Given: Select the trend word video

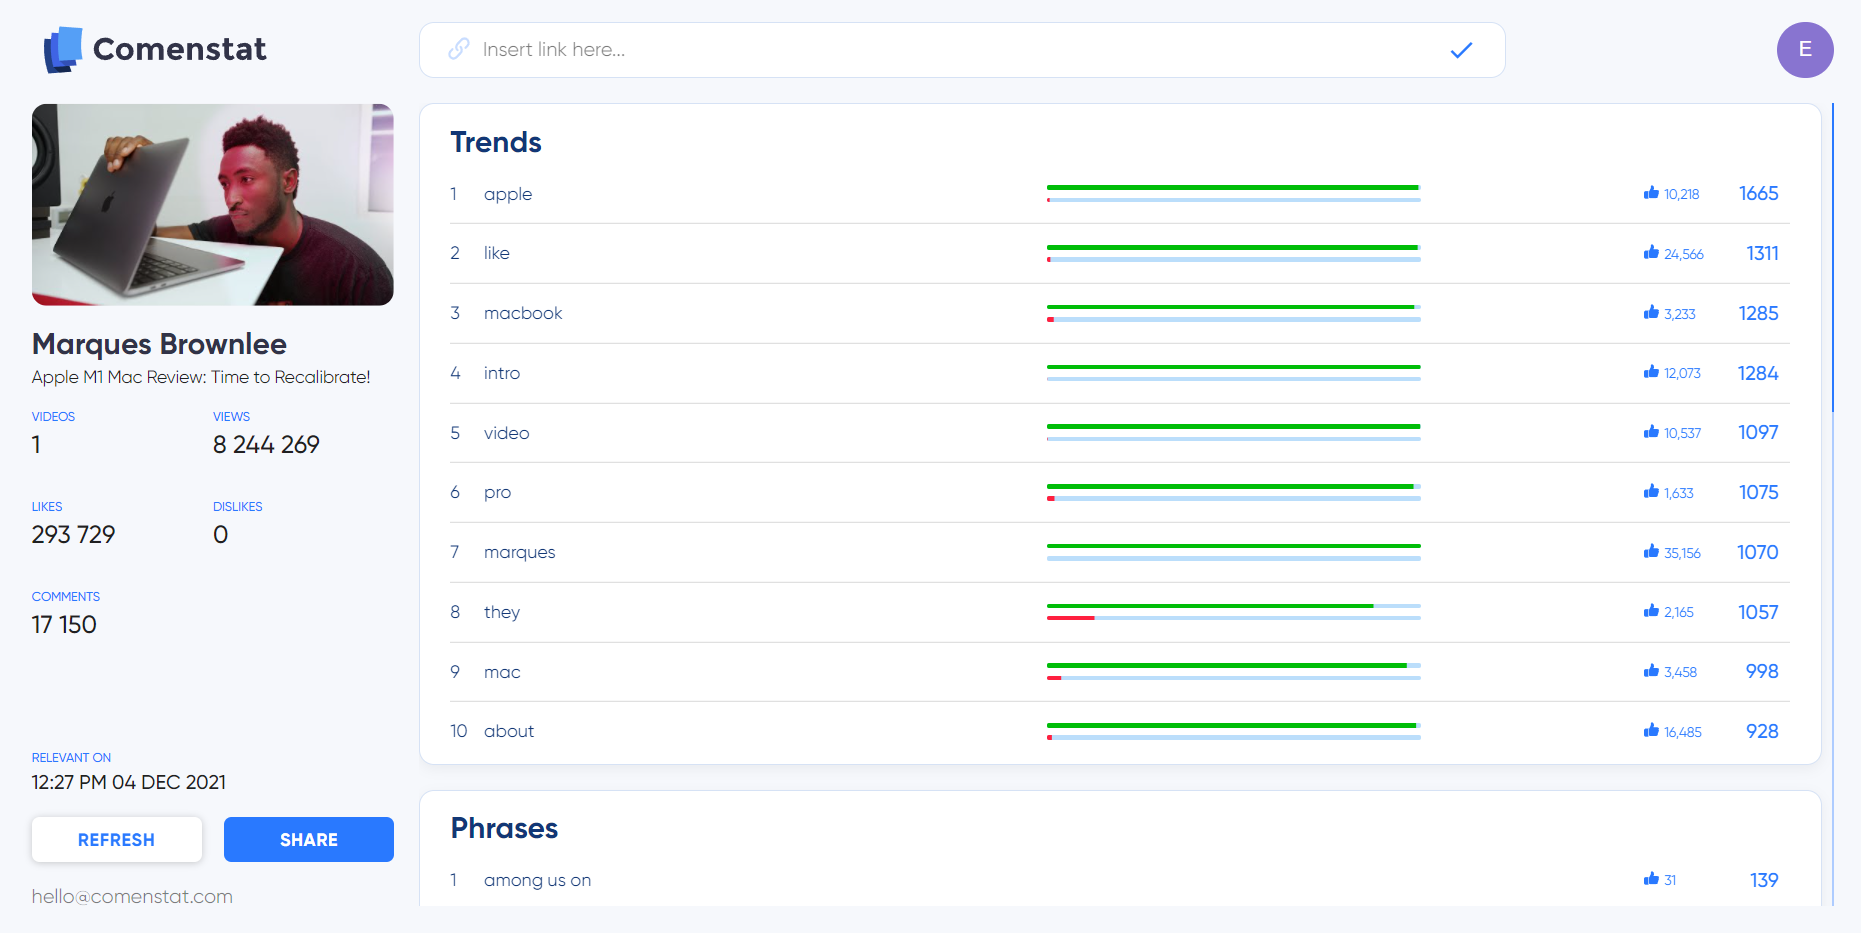Looking at the screenshot, I should 507,433.
